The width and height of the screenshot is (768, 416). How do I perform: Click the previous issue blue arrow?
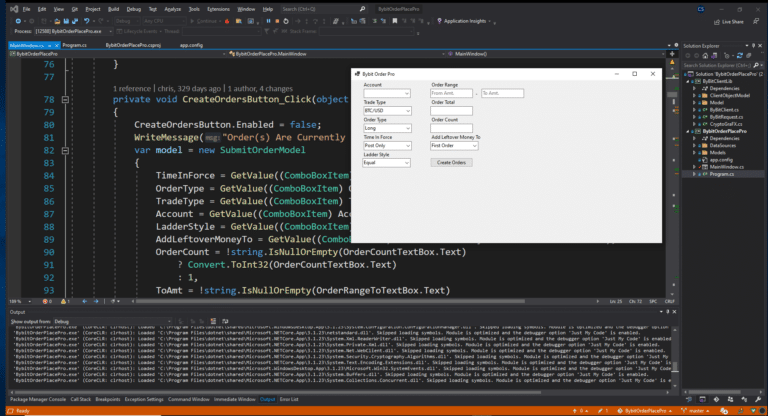point(85,301)
